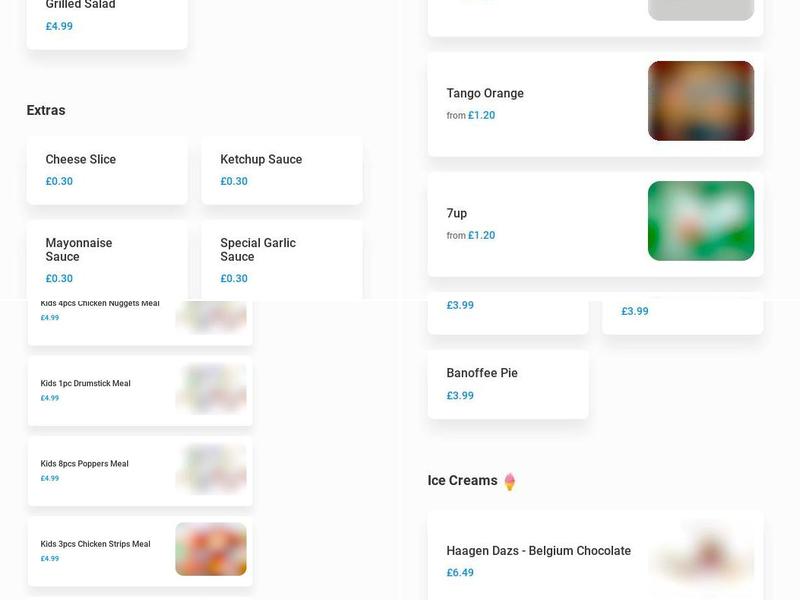The width and height of the screenshot is (800, 600).
Task: Select the Kids 1pc Drumstick Meal thumbnail
Action: point(211,388)
